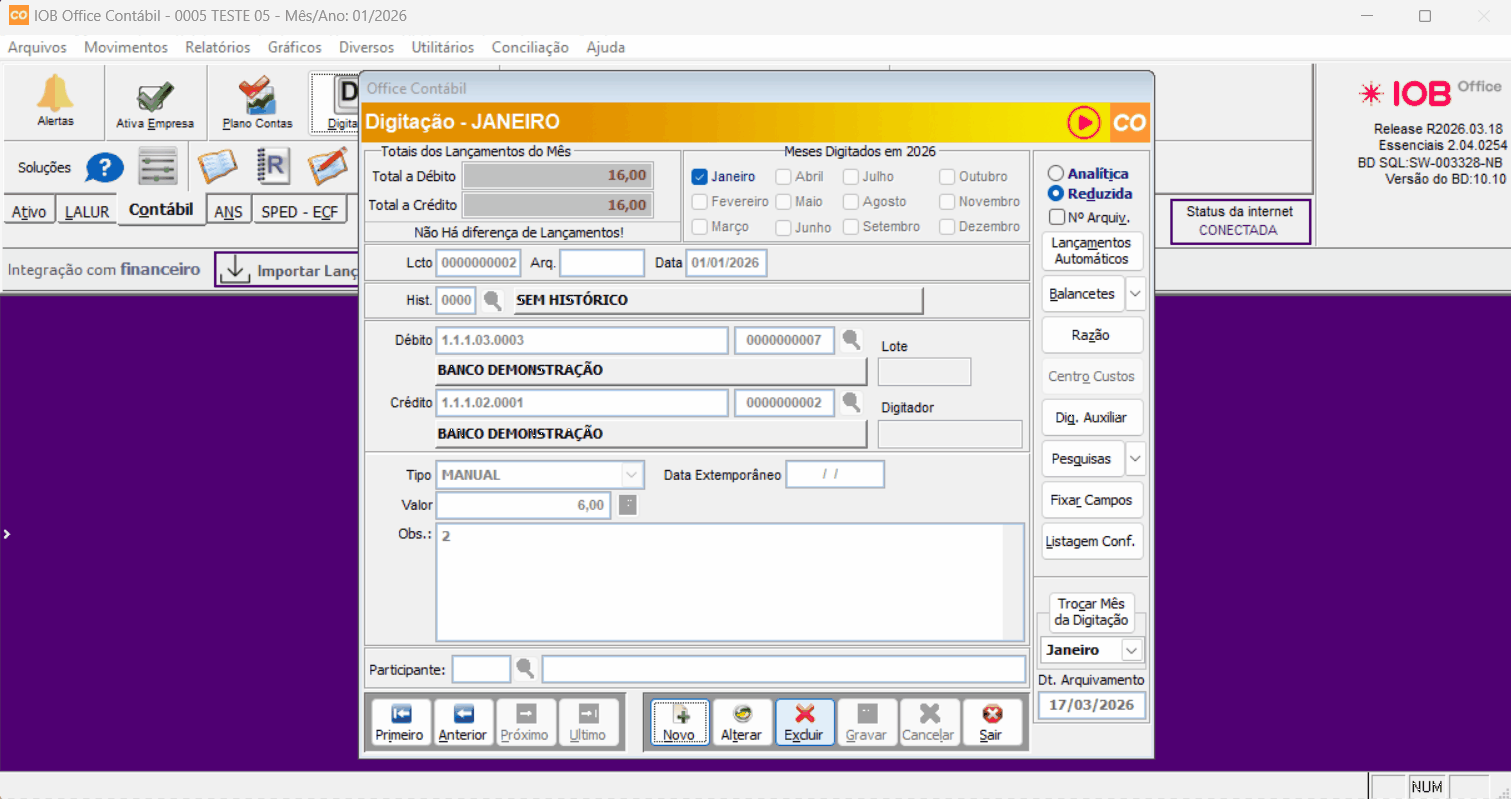Enable the Nº Arquiv. checkbox
Image resolution: width=1511 pixels, height=799 pixels.
[x=1056, y=217]
